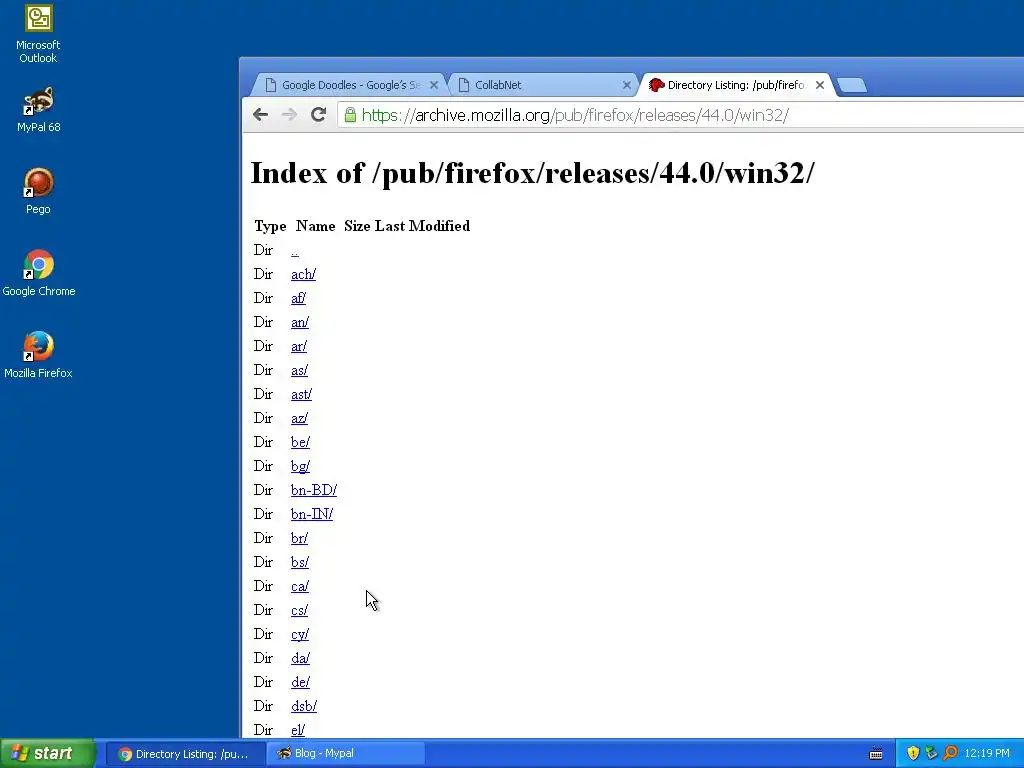Click the 'Type' column header
Screen dimensions: 1024x768
[270, 226]
